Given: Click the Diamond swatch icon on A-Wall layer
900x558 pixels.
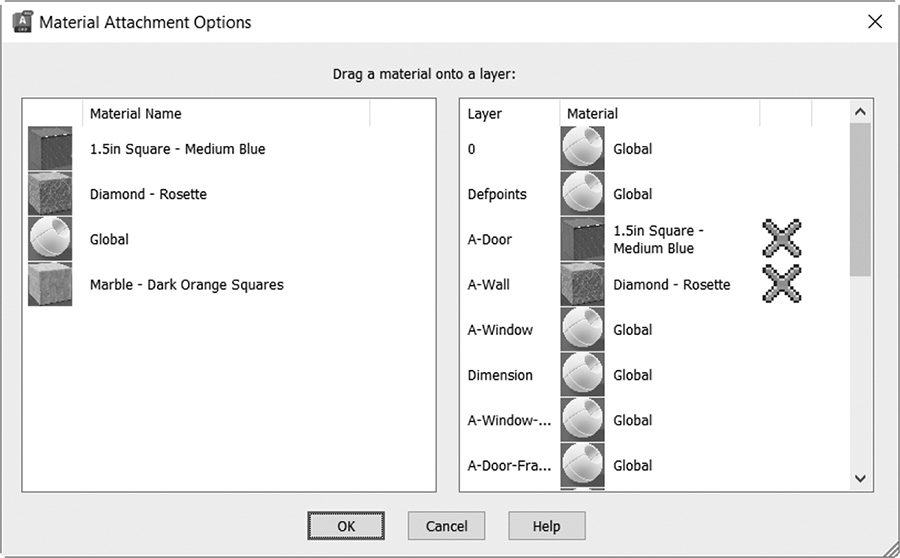Looking at the screenshot, I should coord(583,284).
